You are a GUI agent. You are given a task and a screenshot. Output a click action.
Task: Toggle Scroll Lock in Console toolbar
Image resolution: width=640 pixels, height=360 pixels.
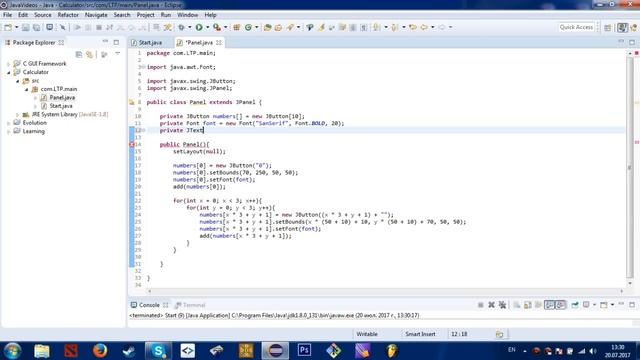[x=527, y=305]
